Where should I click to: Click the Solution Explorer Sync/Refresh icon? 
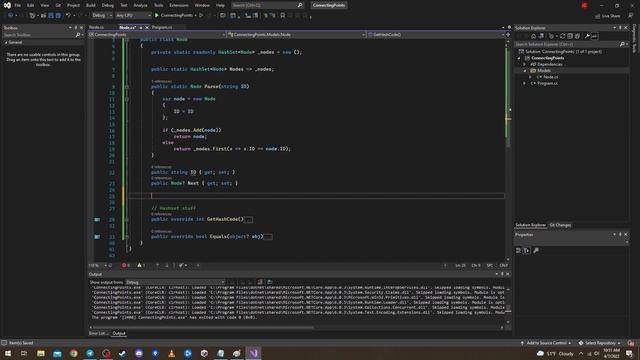562,36
